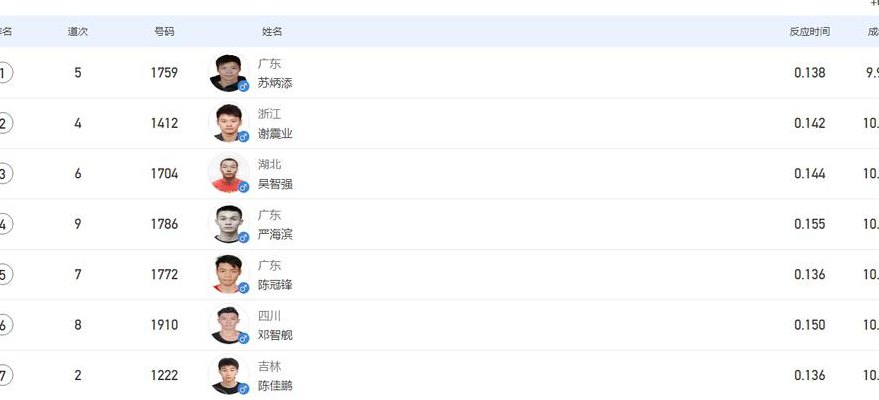Click the male icon on bib 1910's avatar
879x400 pixels.
(243, 338)
